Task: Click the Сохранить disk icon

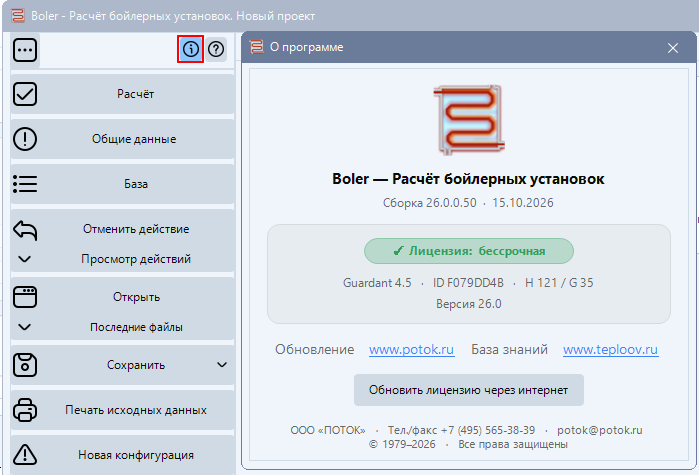Action: (25, 365)
